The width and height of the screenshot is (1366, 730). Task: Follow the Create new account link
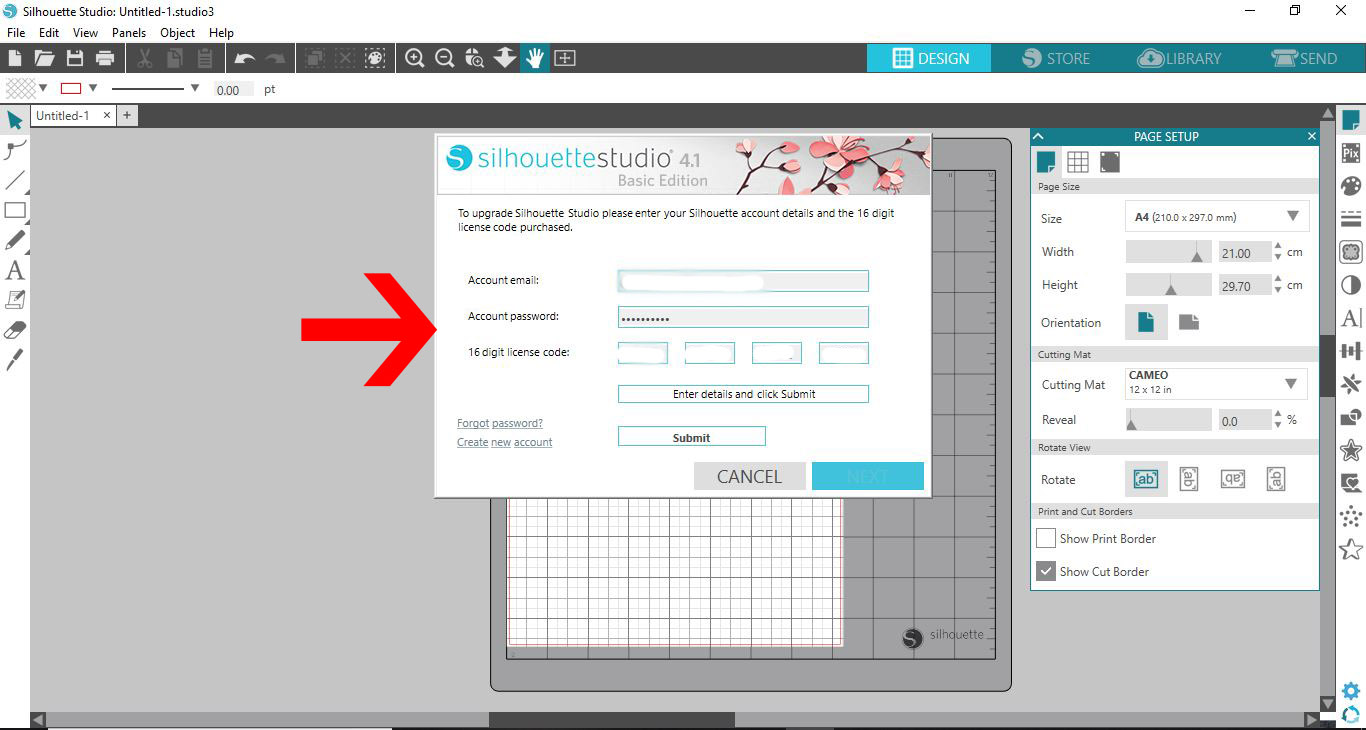coord(505,442)
